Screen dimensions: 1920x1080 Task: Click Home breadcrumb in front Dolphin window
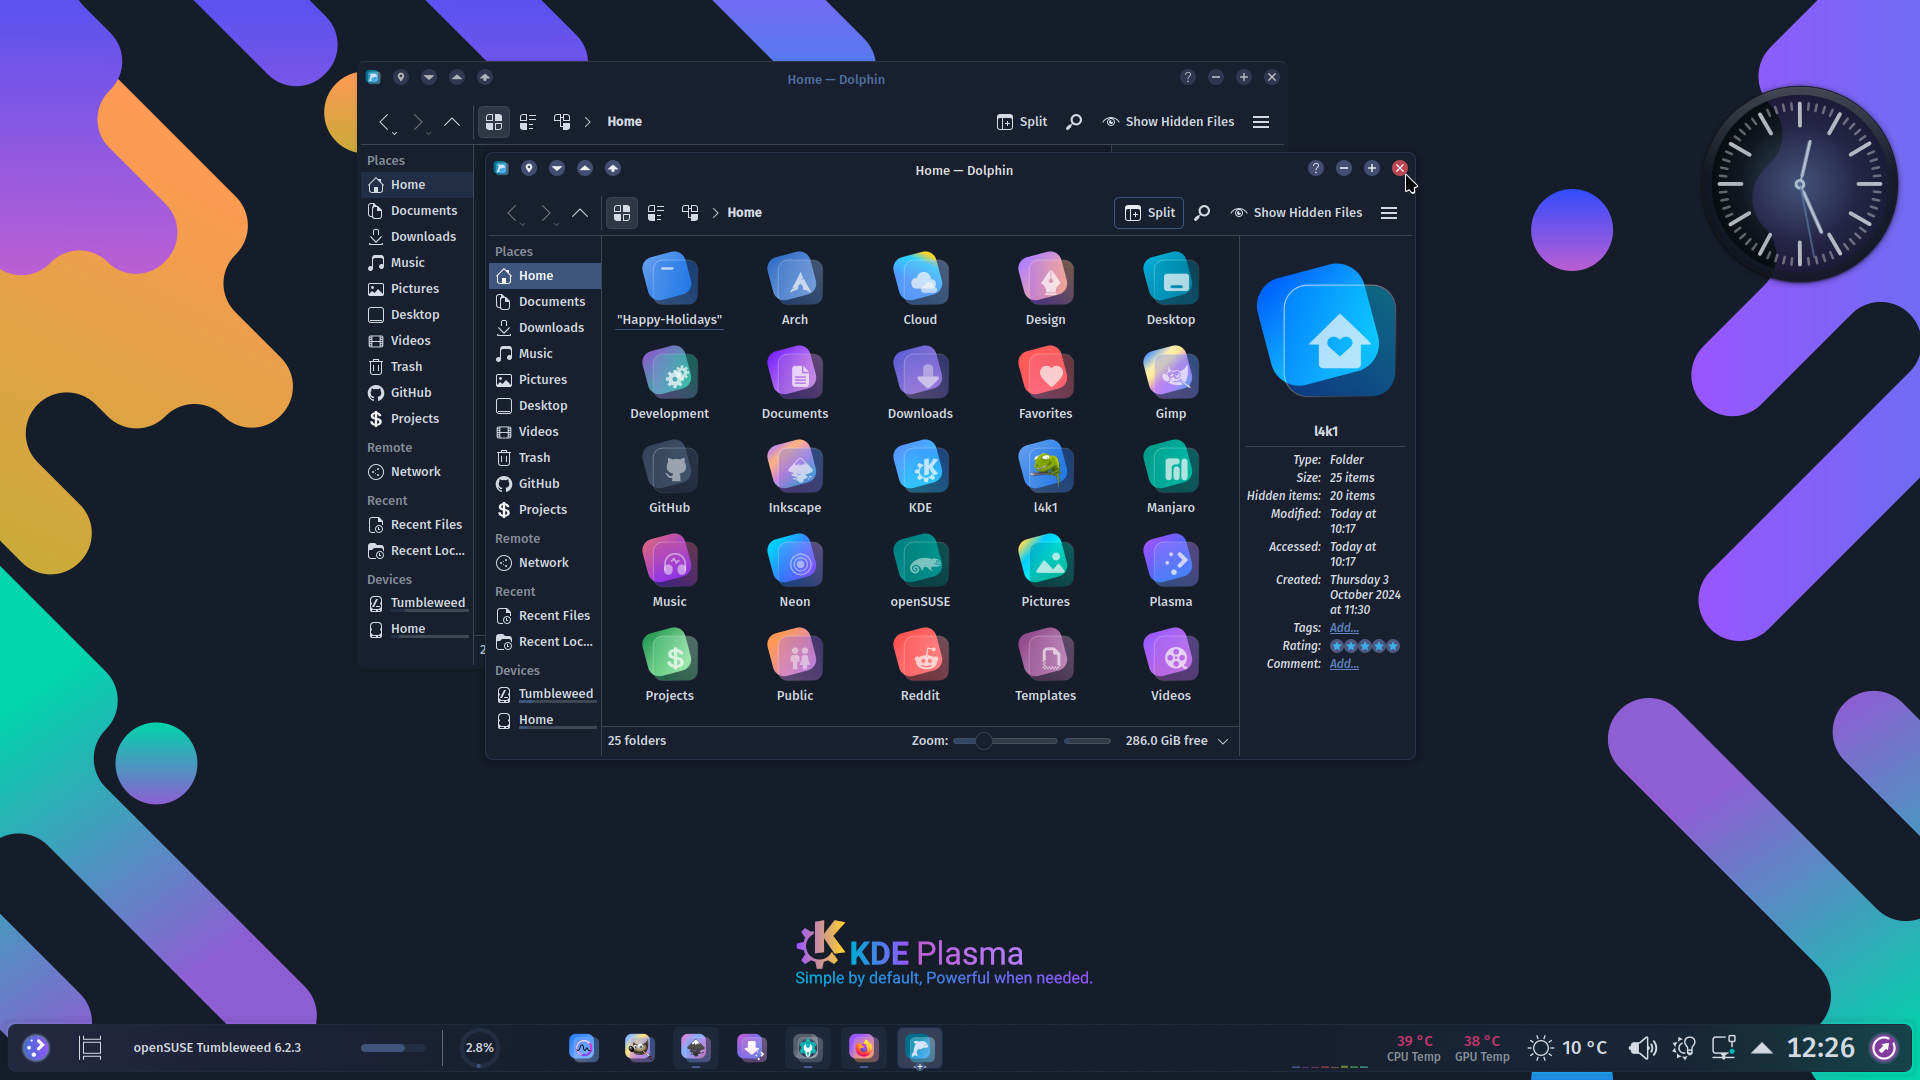click(x=744, y=213)
